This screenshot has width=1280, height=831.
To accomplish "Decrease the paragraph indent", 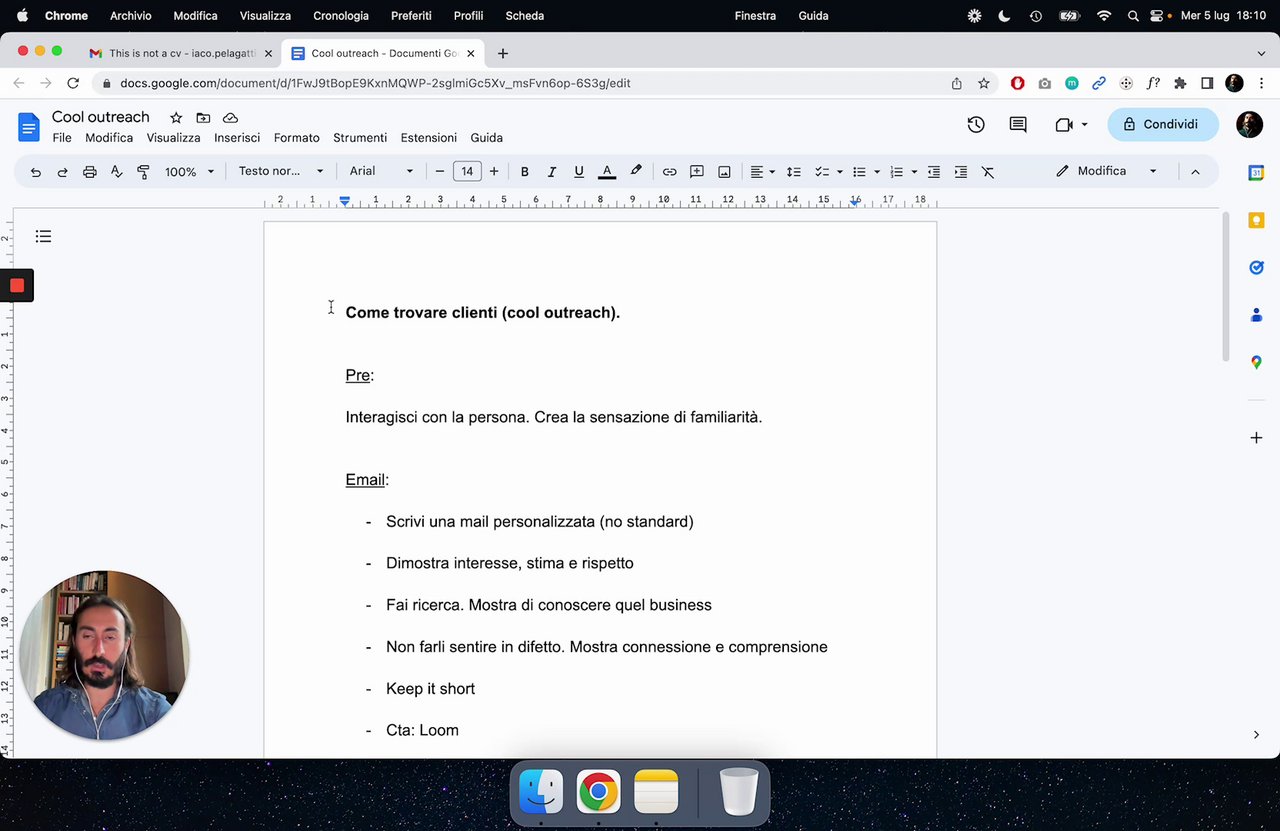I will point(934,172).
